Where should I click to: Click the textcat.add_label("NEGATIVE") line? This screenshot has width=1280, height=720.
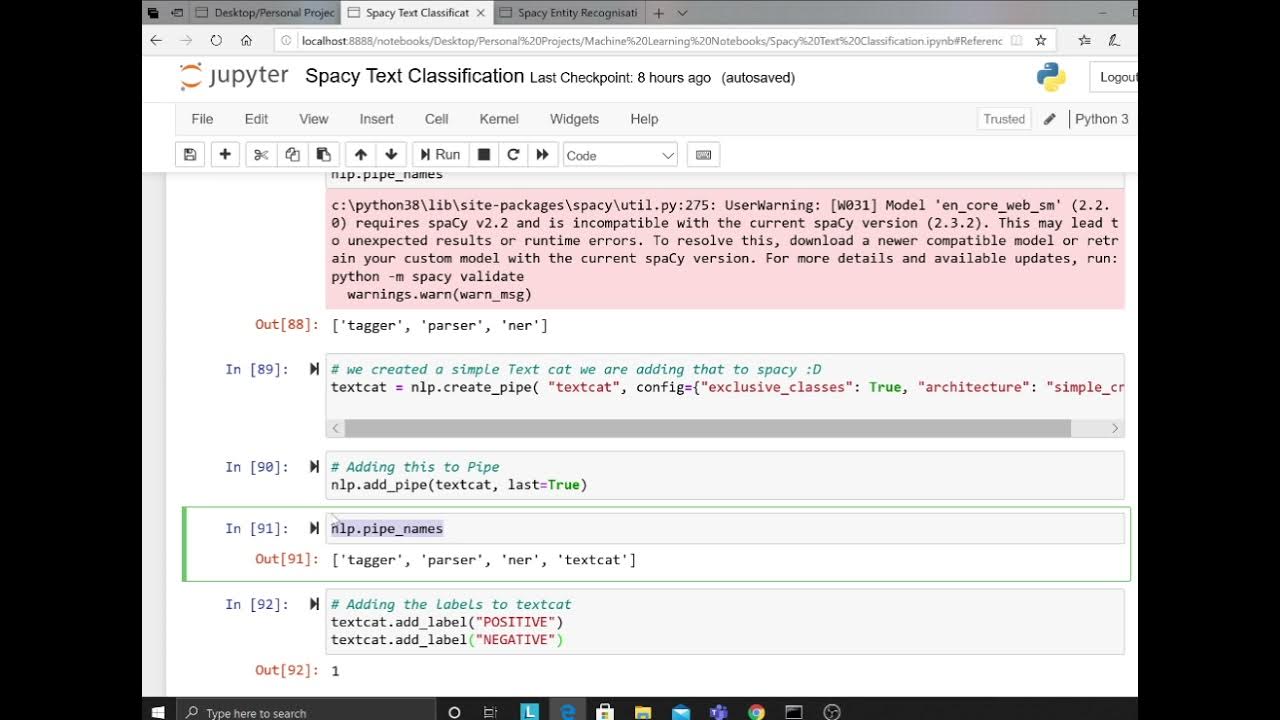pos(447,640)
